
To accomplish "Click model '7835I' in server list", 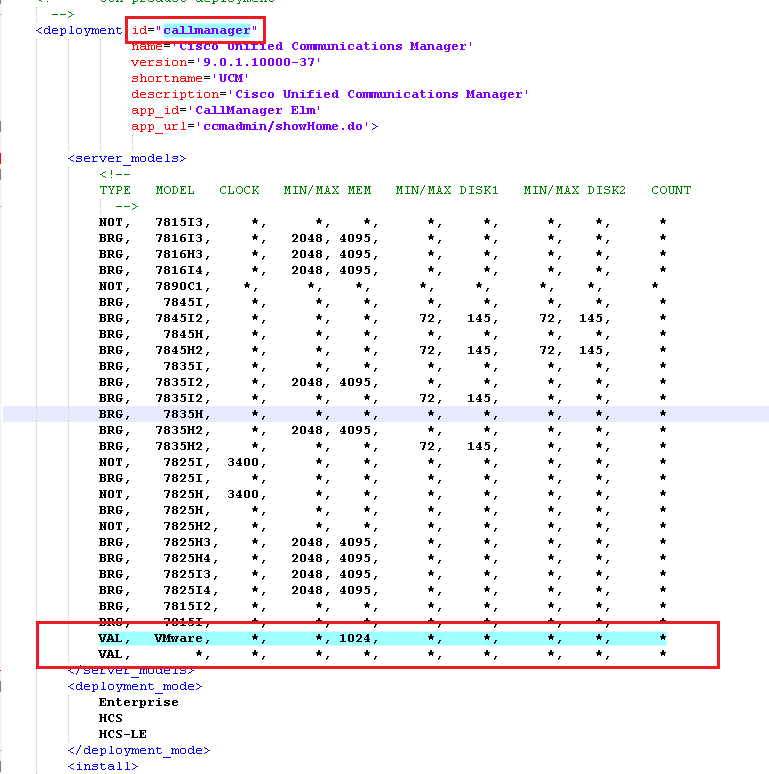I will coord(183,366).
